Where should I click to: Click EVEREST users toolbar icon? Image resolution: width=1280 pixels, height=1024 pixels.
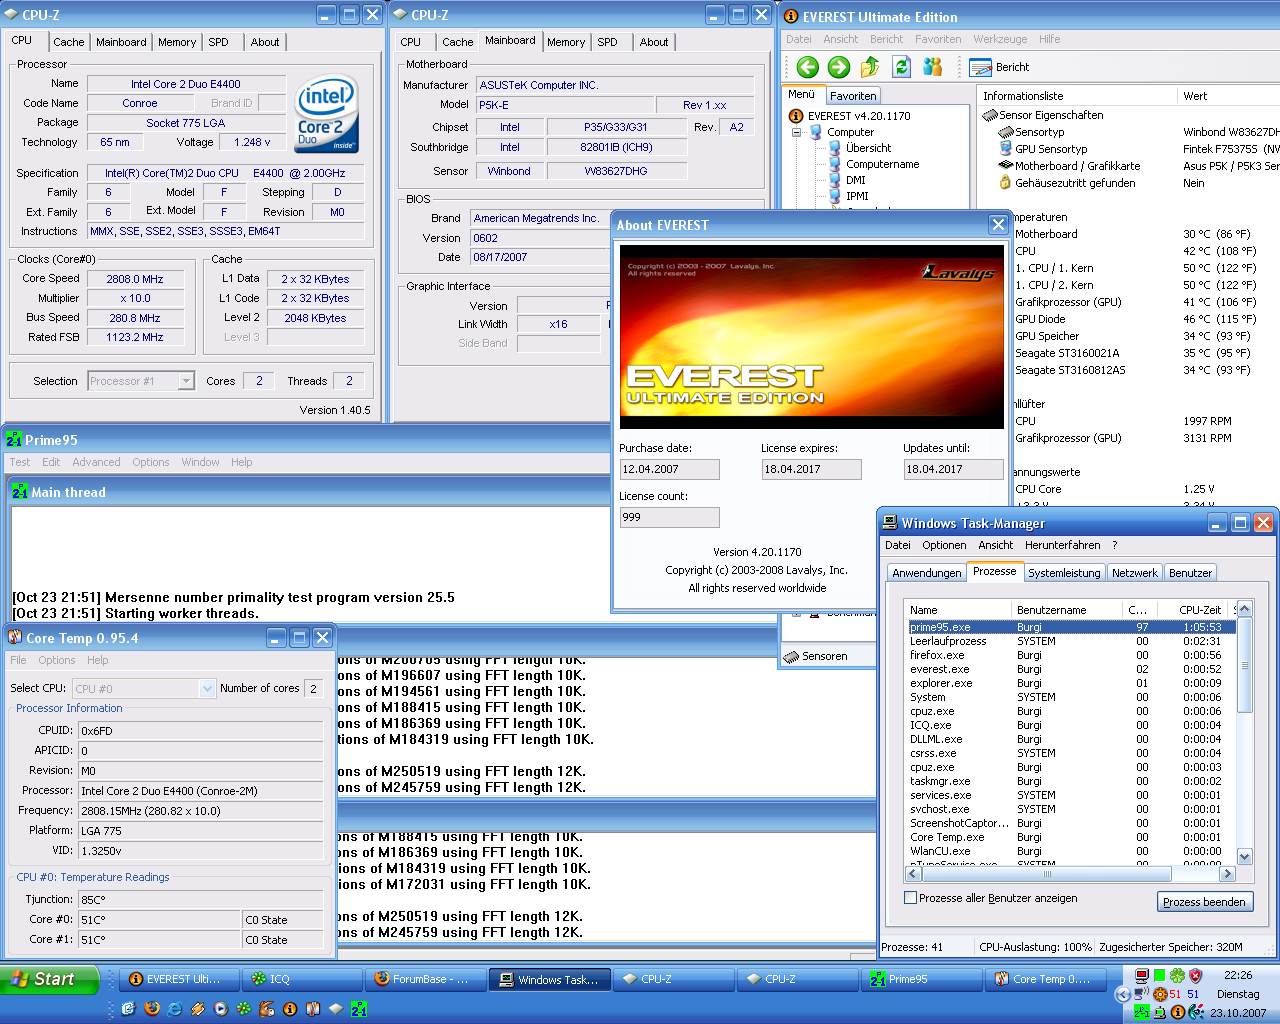coord(933,67)
